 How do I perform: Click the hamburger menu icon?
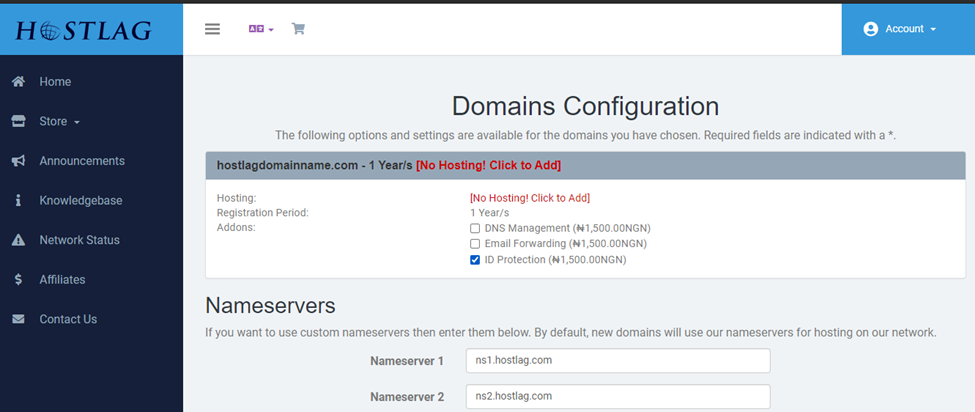tap(212, 29)
